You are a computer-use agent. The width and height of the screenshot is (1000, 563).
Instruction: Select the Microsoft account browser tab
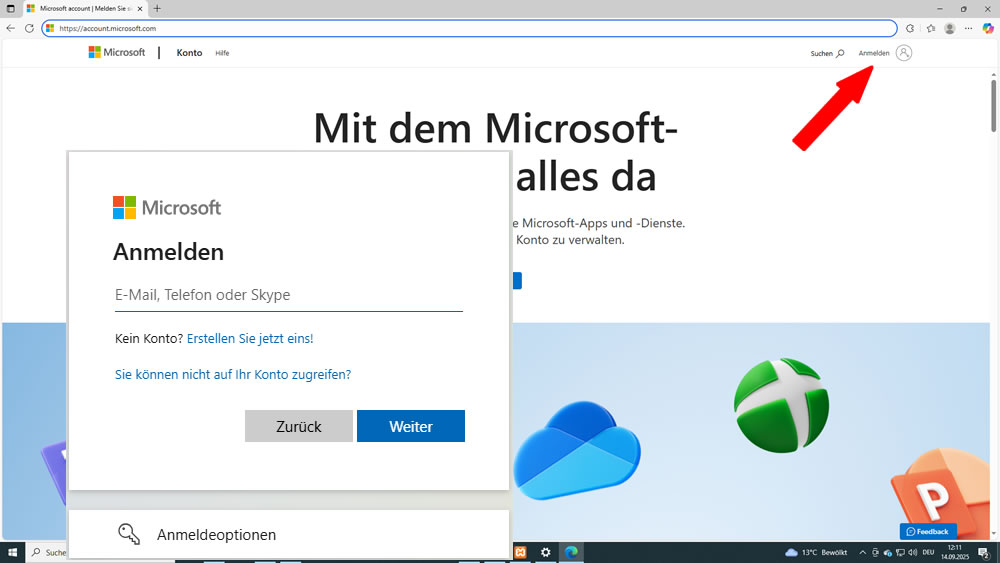[85, 8]
